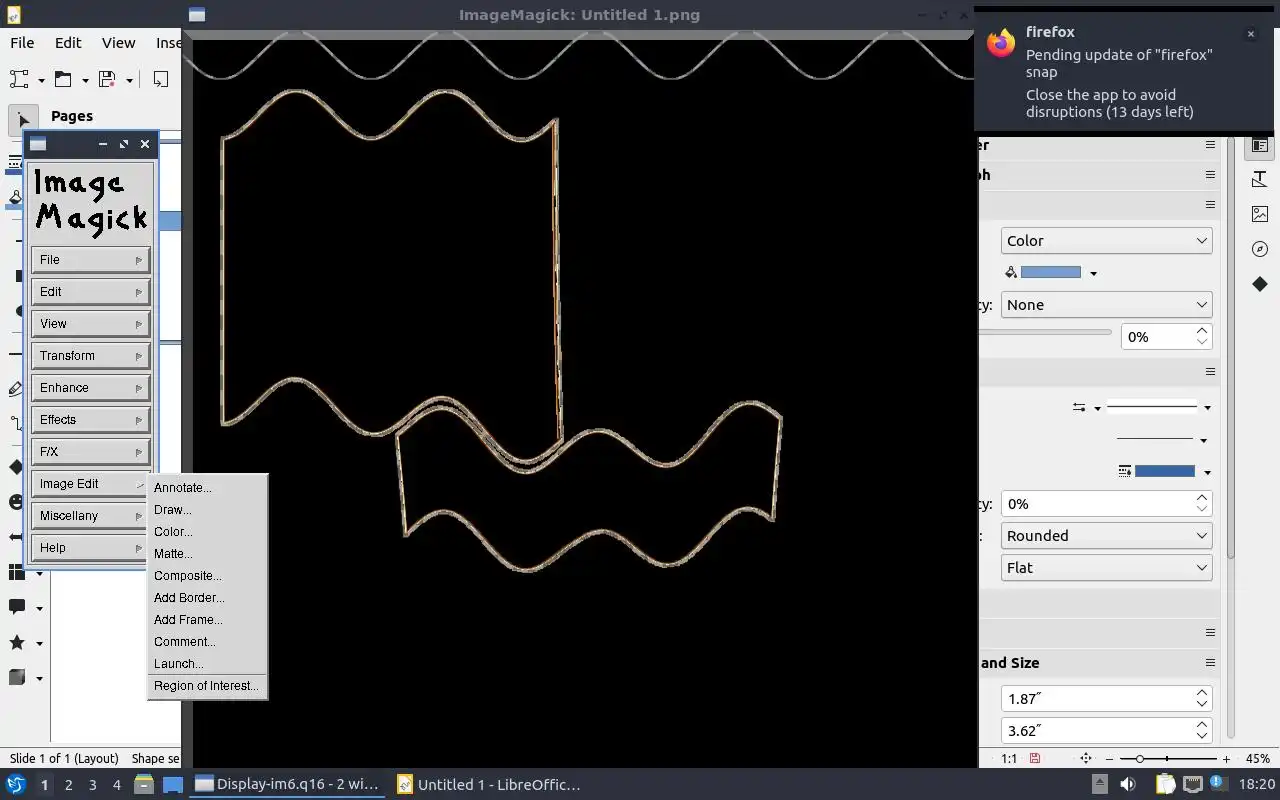
Task: Click ImageMagick Enhance button
Action: point(90,388)
